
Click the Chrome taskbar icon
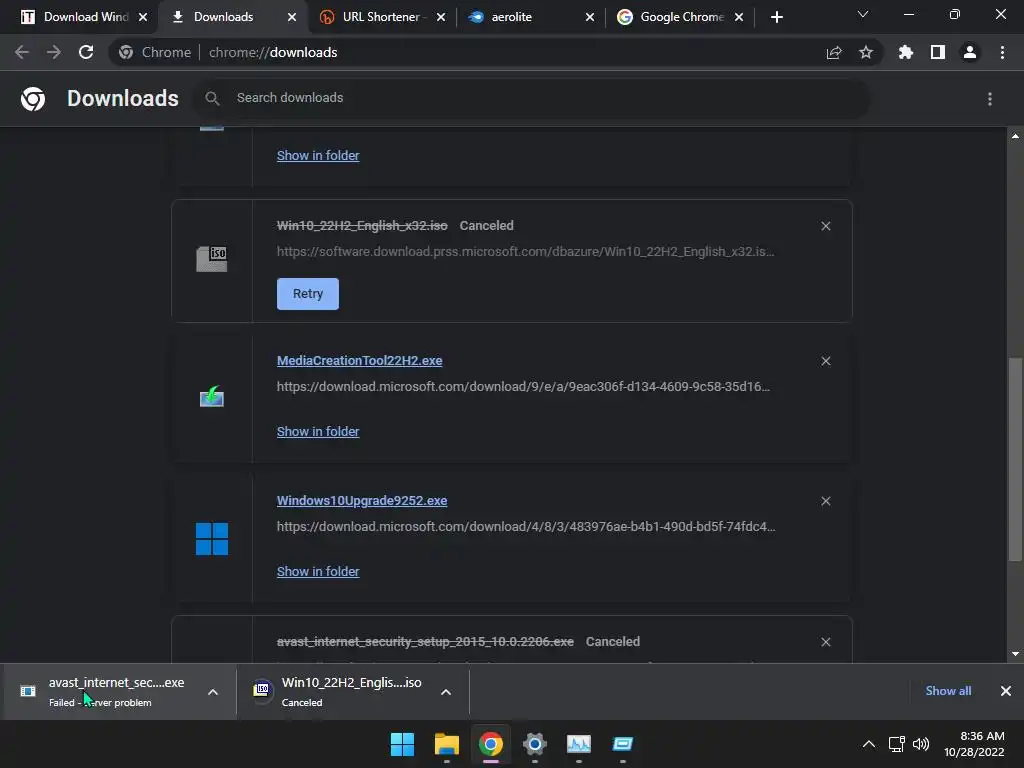coord(490,744)
